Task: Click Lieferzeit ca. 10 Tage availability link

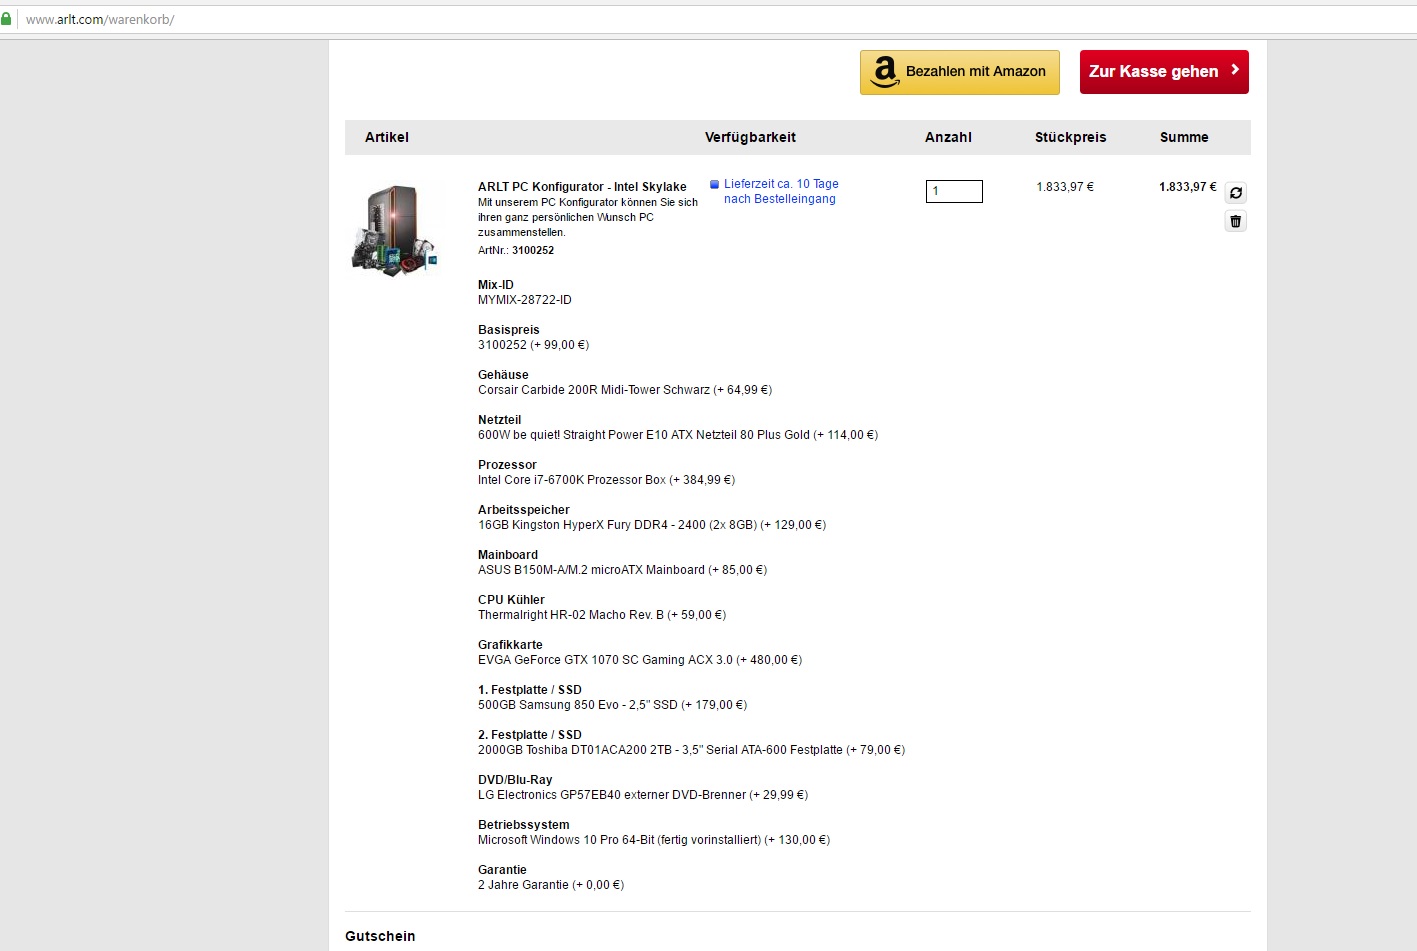Action: coord(781,191)
